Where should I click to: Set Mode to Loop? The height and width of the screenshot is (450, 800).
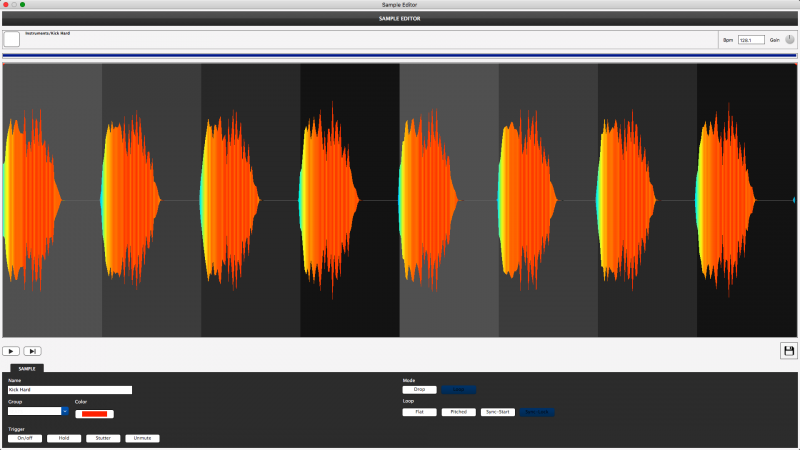tap(458, 389)
